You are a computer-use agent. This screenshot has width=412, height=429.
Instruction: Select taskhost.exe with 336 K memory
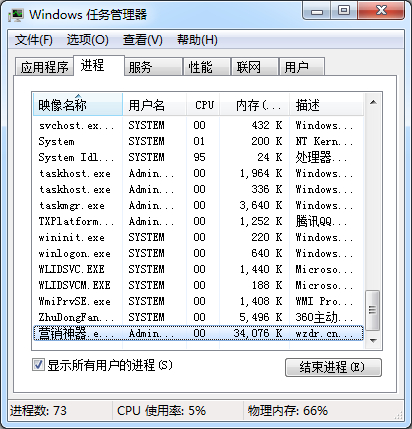(198, 189)
